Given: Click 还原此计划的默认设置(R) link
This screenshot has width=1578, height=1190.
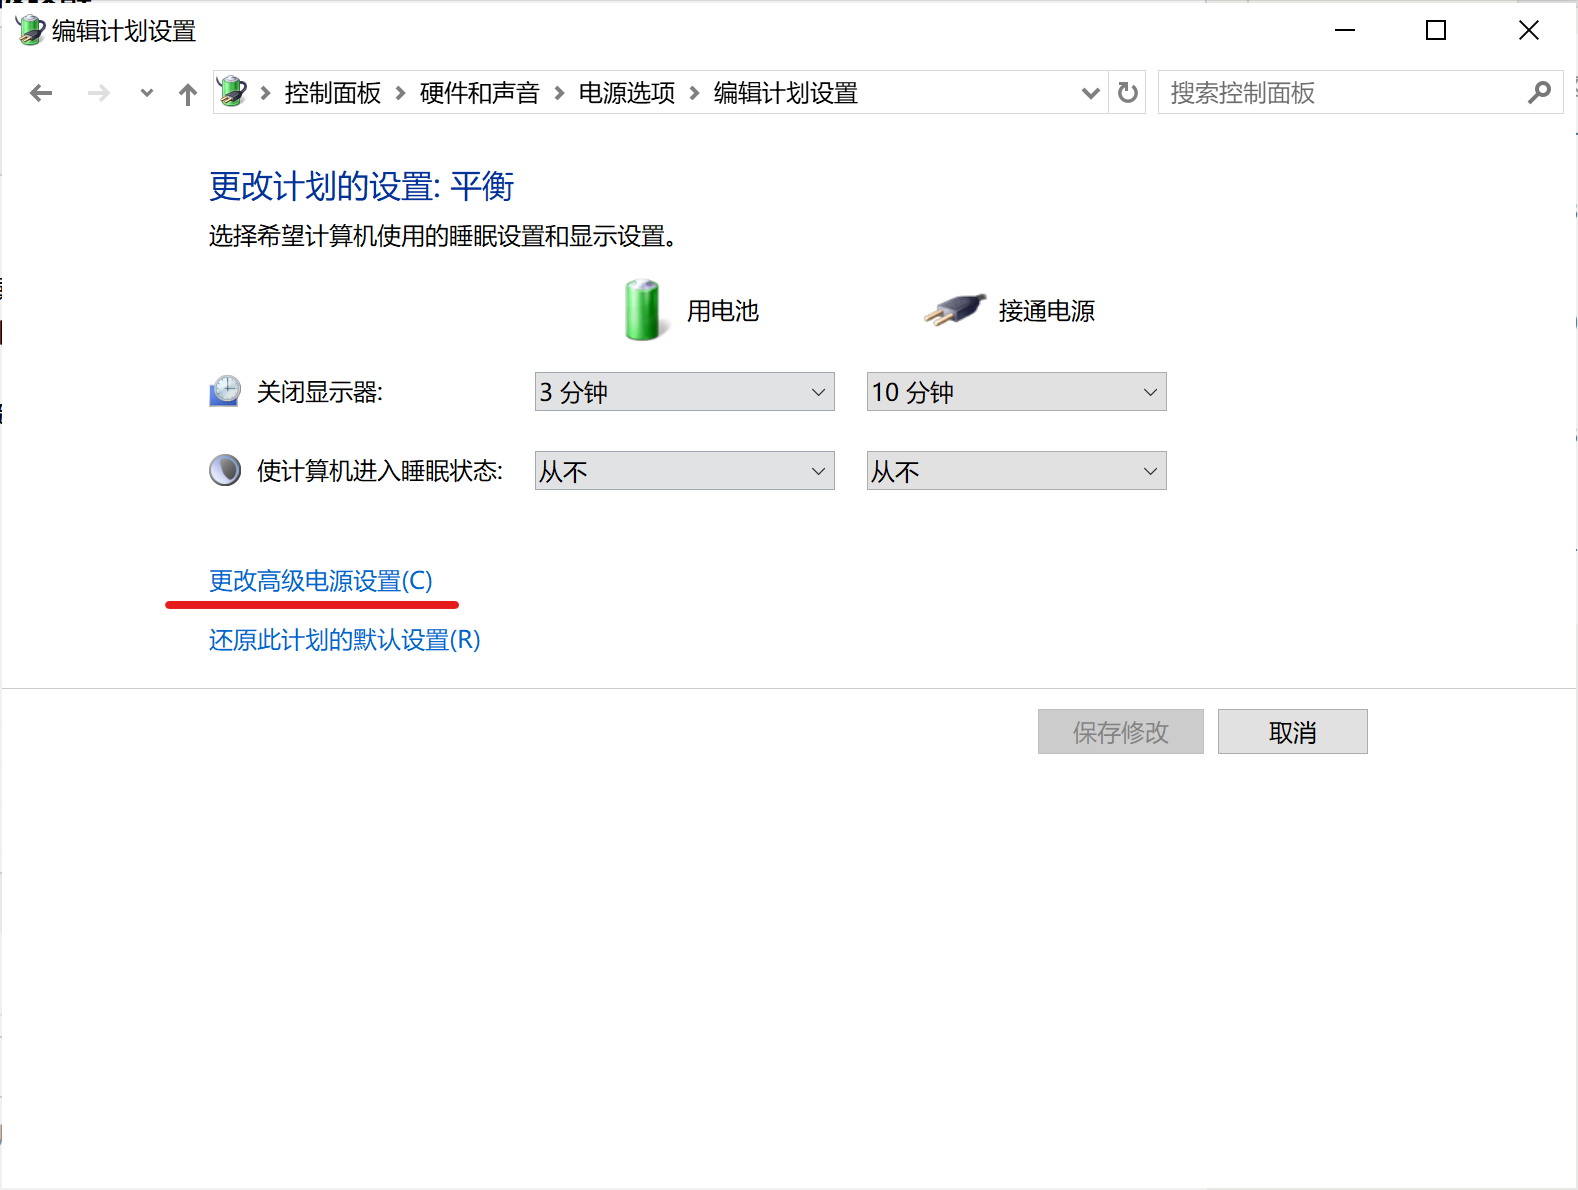Looking at the screenshot, I should tap(345, 640).
